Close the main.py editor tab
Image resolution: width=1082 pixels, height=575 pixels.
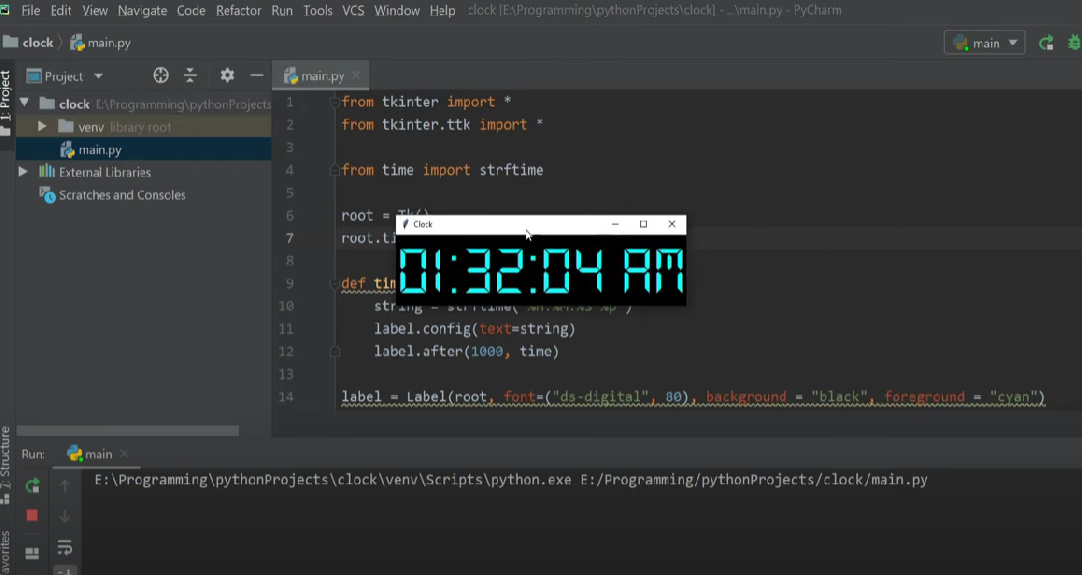coord(356,75)
